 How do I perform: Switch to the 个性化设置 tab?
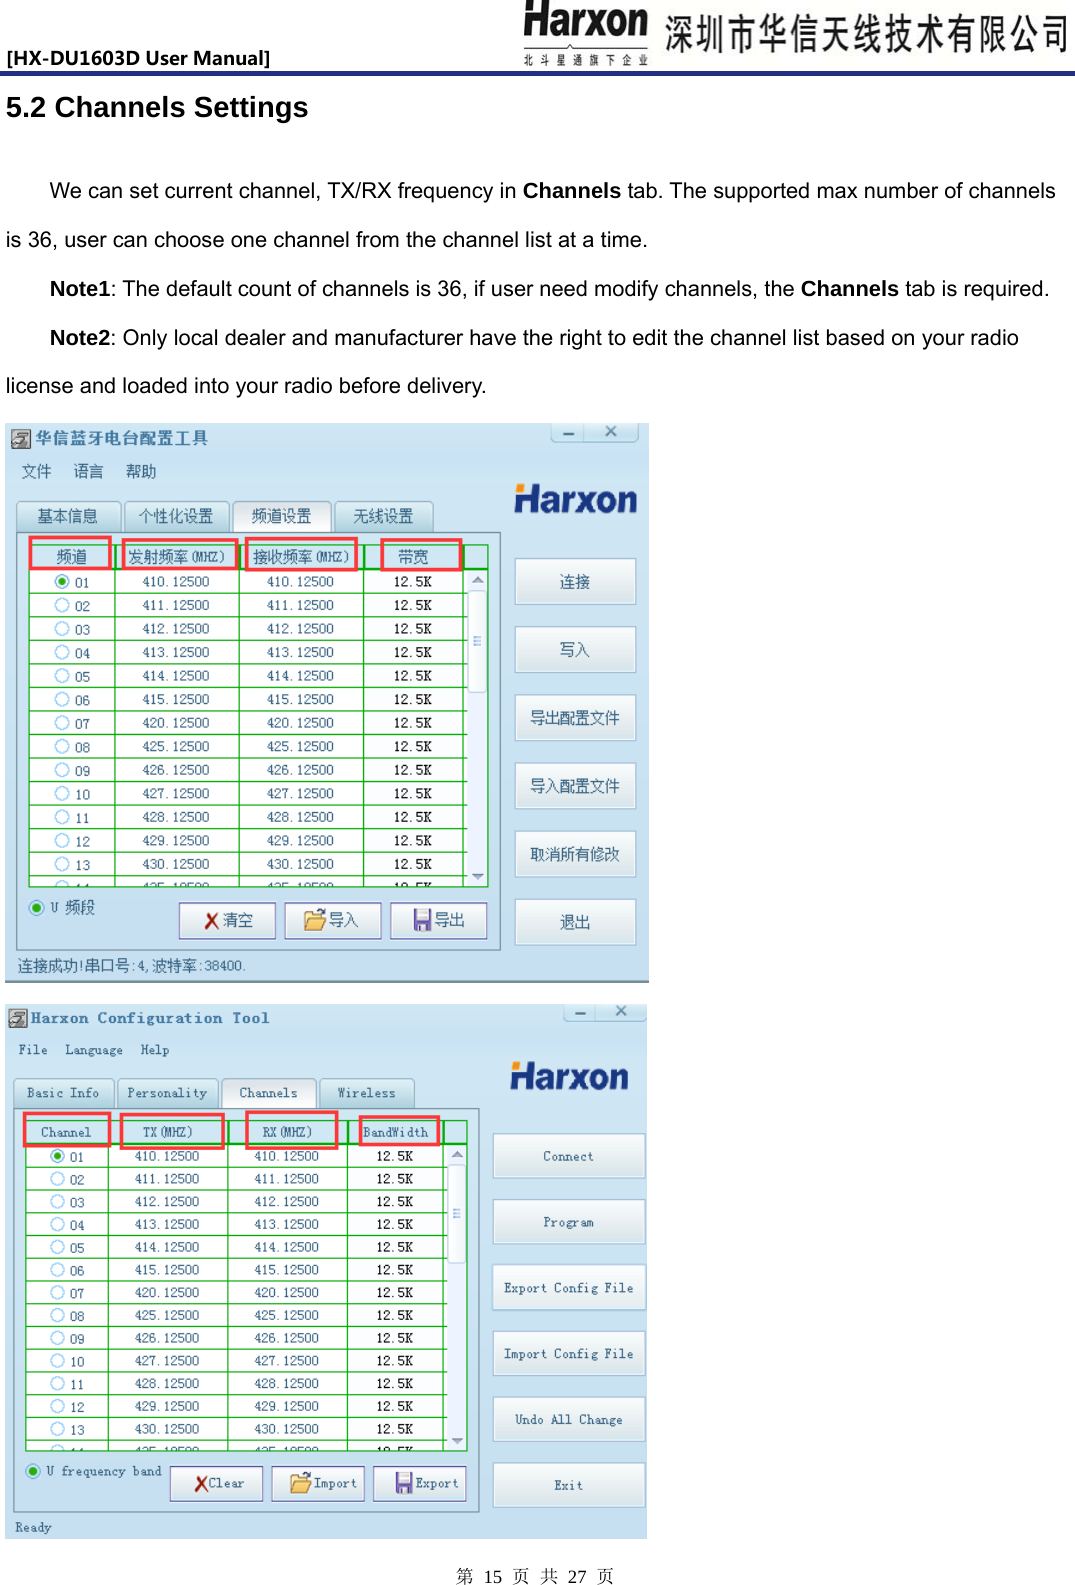pos(176,516)
